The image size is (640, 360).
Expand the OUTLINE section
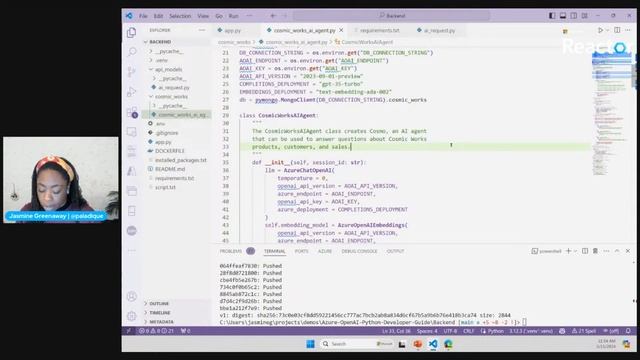coord(159,304)
